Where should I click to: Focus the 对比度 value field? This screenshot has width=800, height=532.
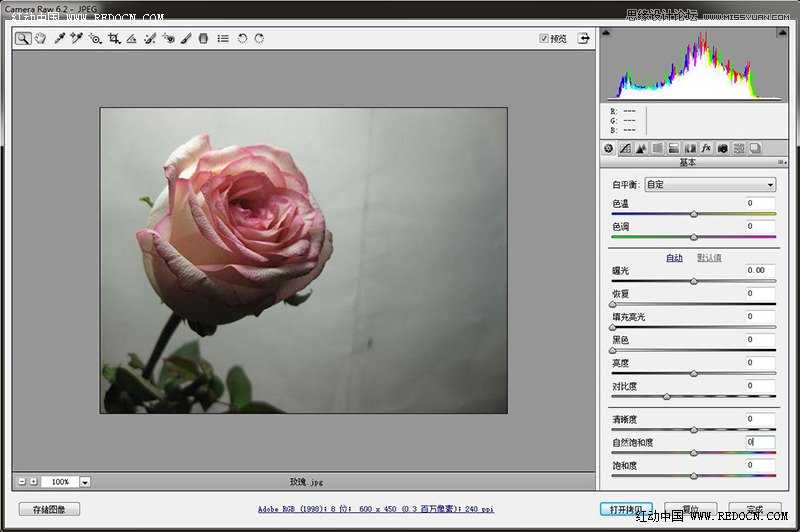coord(760,386)
